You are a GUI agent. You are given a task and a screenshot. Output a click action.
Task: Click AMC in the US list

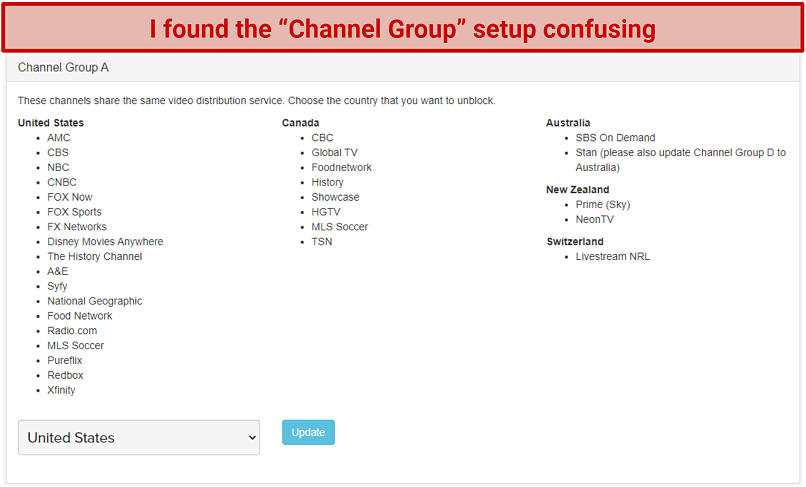pyautogui.click(x=59, y=138)
